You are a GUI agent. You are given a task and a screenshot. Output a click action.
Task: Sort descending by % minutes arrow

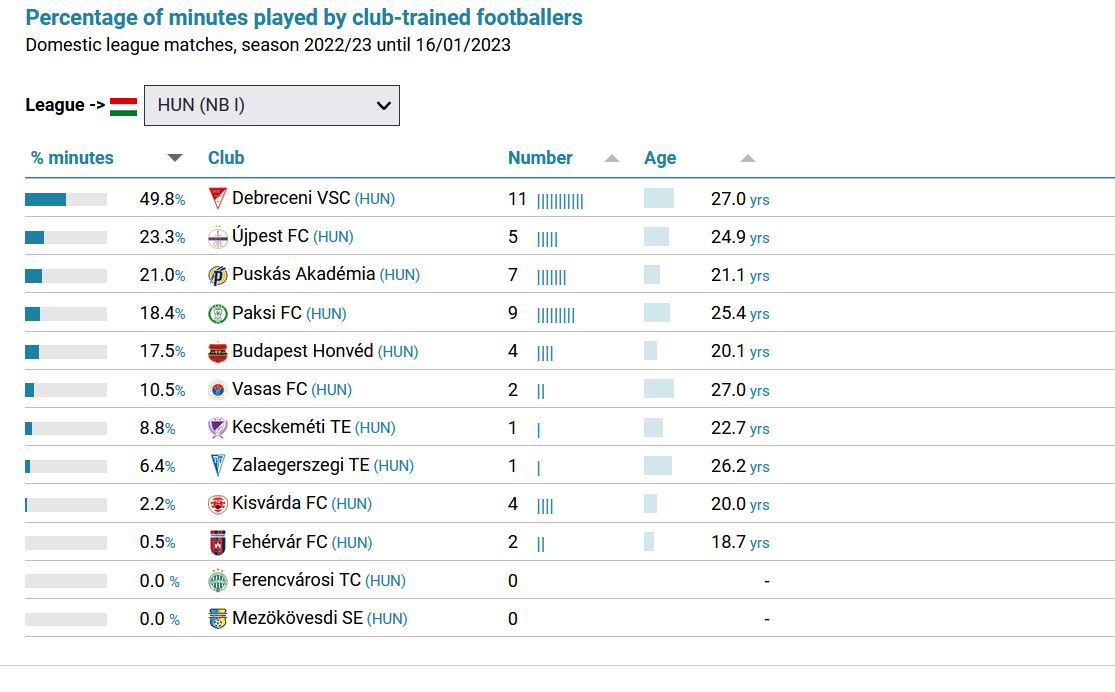[175, 158]
